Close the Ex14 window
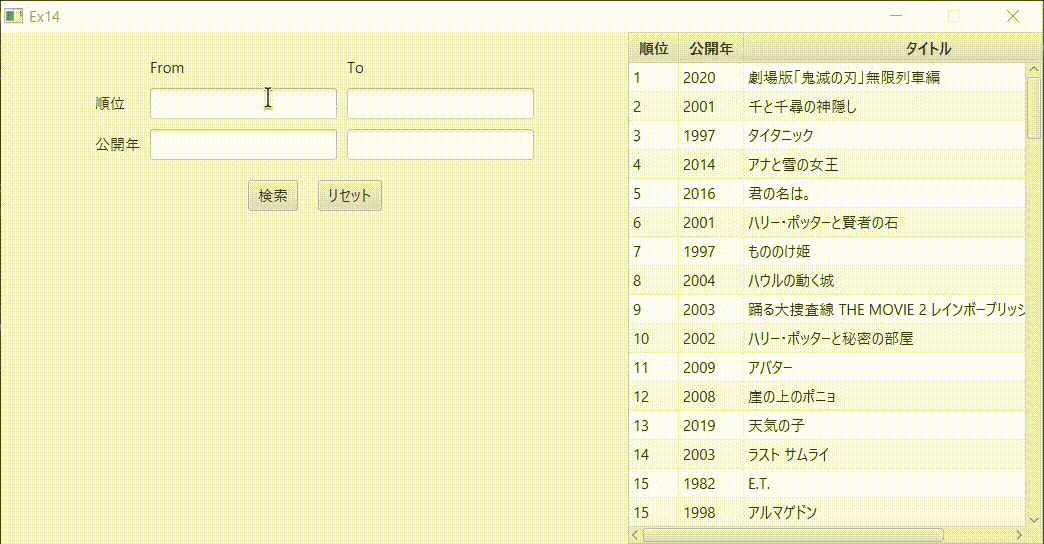 [x=1013, y=16]
